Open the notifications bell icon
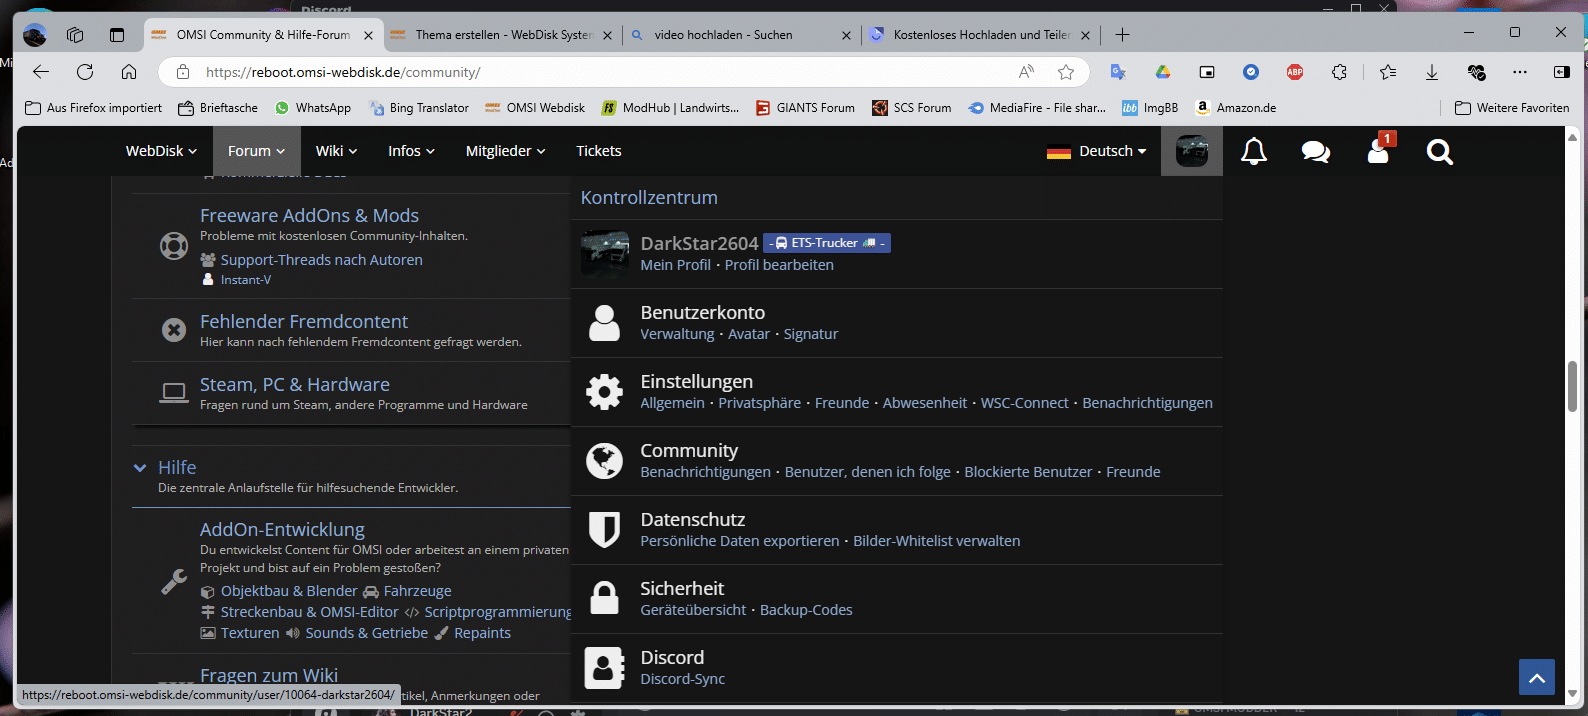 point(1253,152)
